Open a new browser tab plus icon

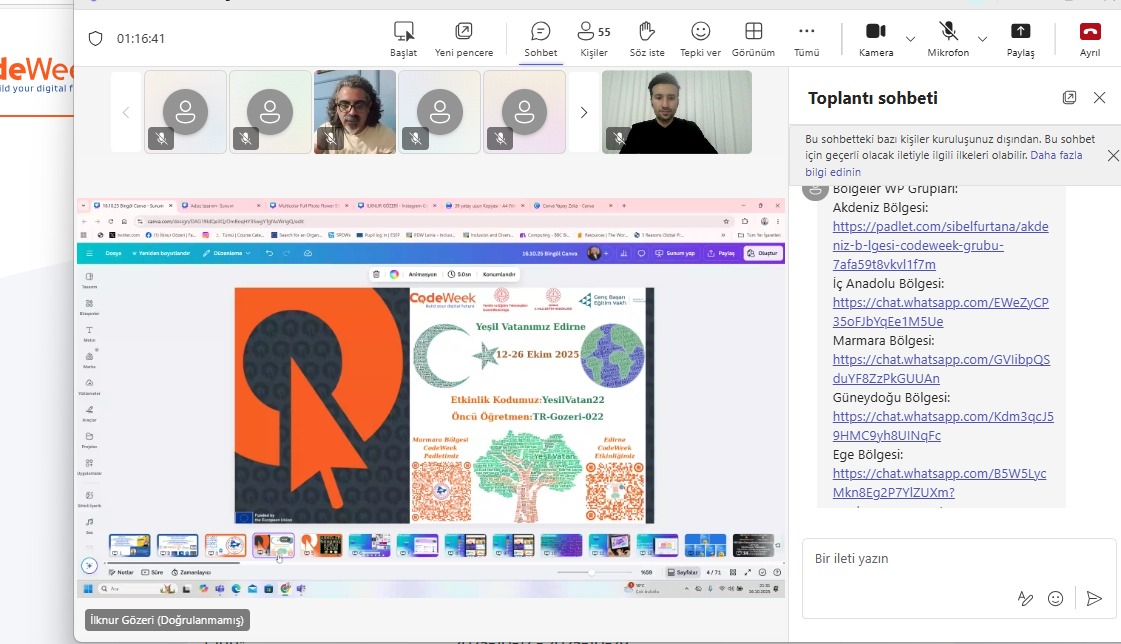click(x=624, y=206)
